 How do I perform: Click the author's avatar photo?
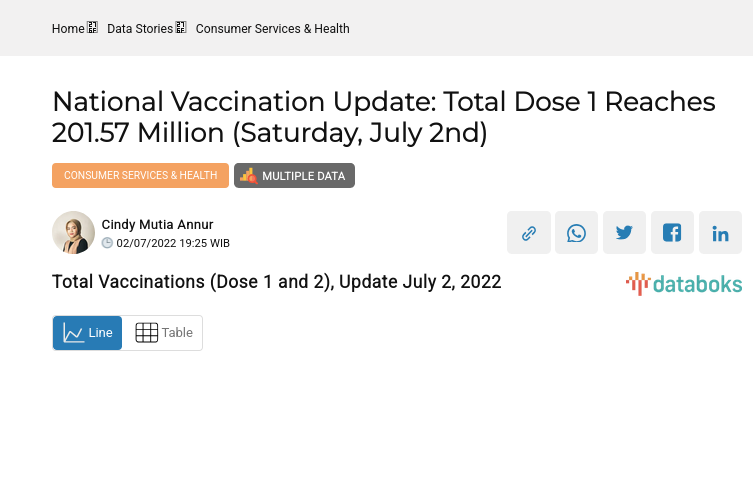click(x=73, y=233)
